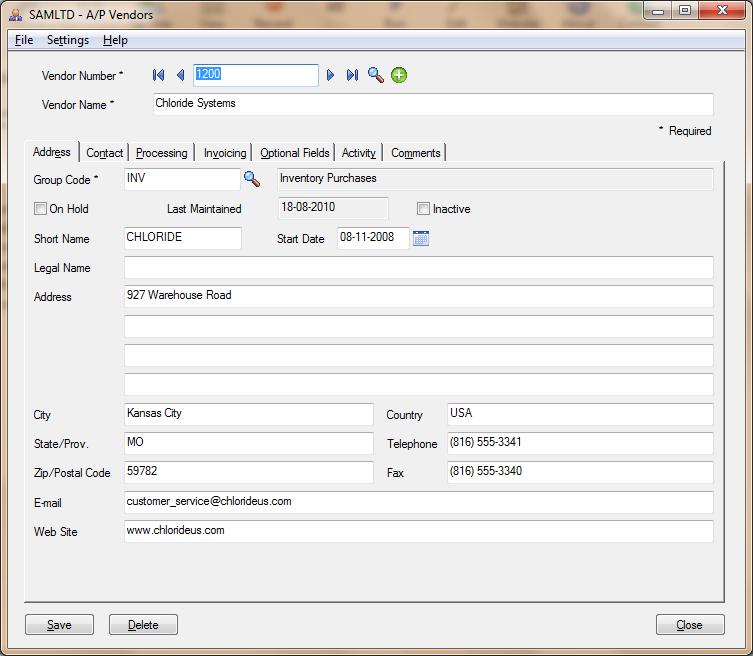Screen dimensions: 753x656
Task: Click the Start Date field
Action: point(373,238)
